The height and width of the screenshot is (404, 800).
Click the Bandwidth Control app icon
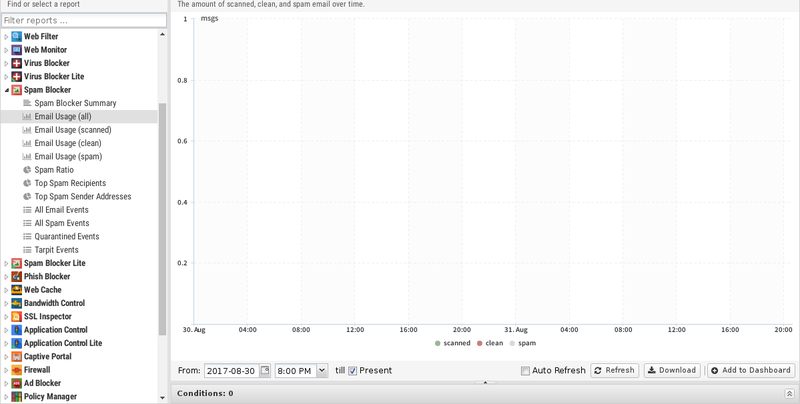click(x=16, y=302)
